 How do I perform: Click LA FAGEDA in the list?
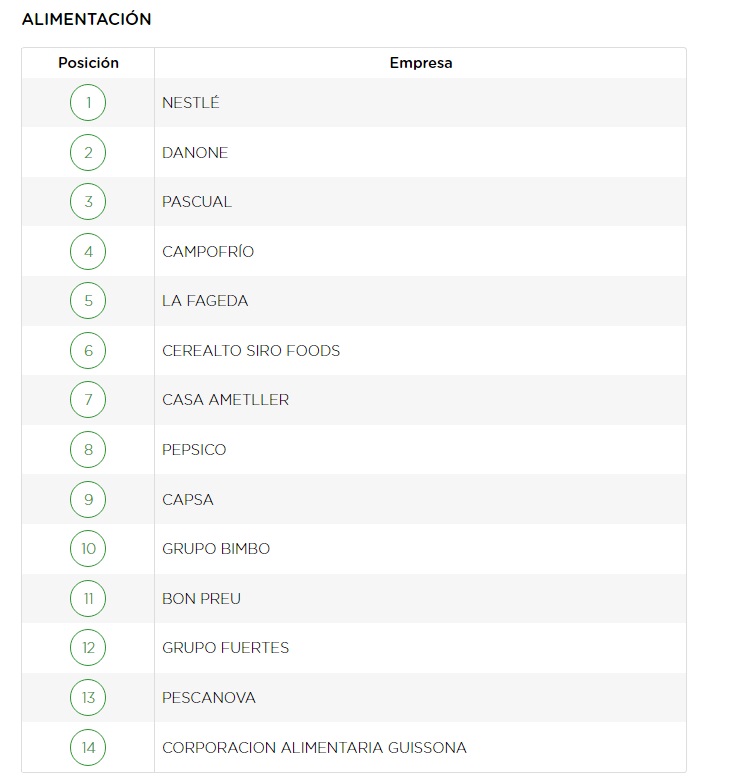click(205, 301)
